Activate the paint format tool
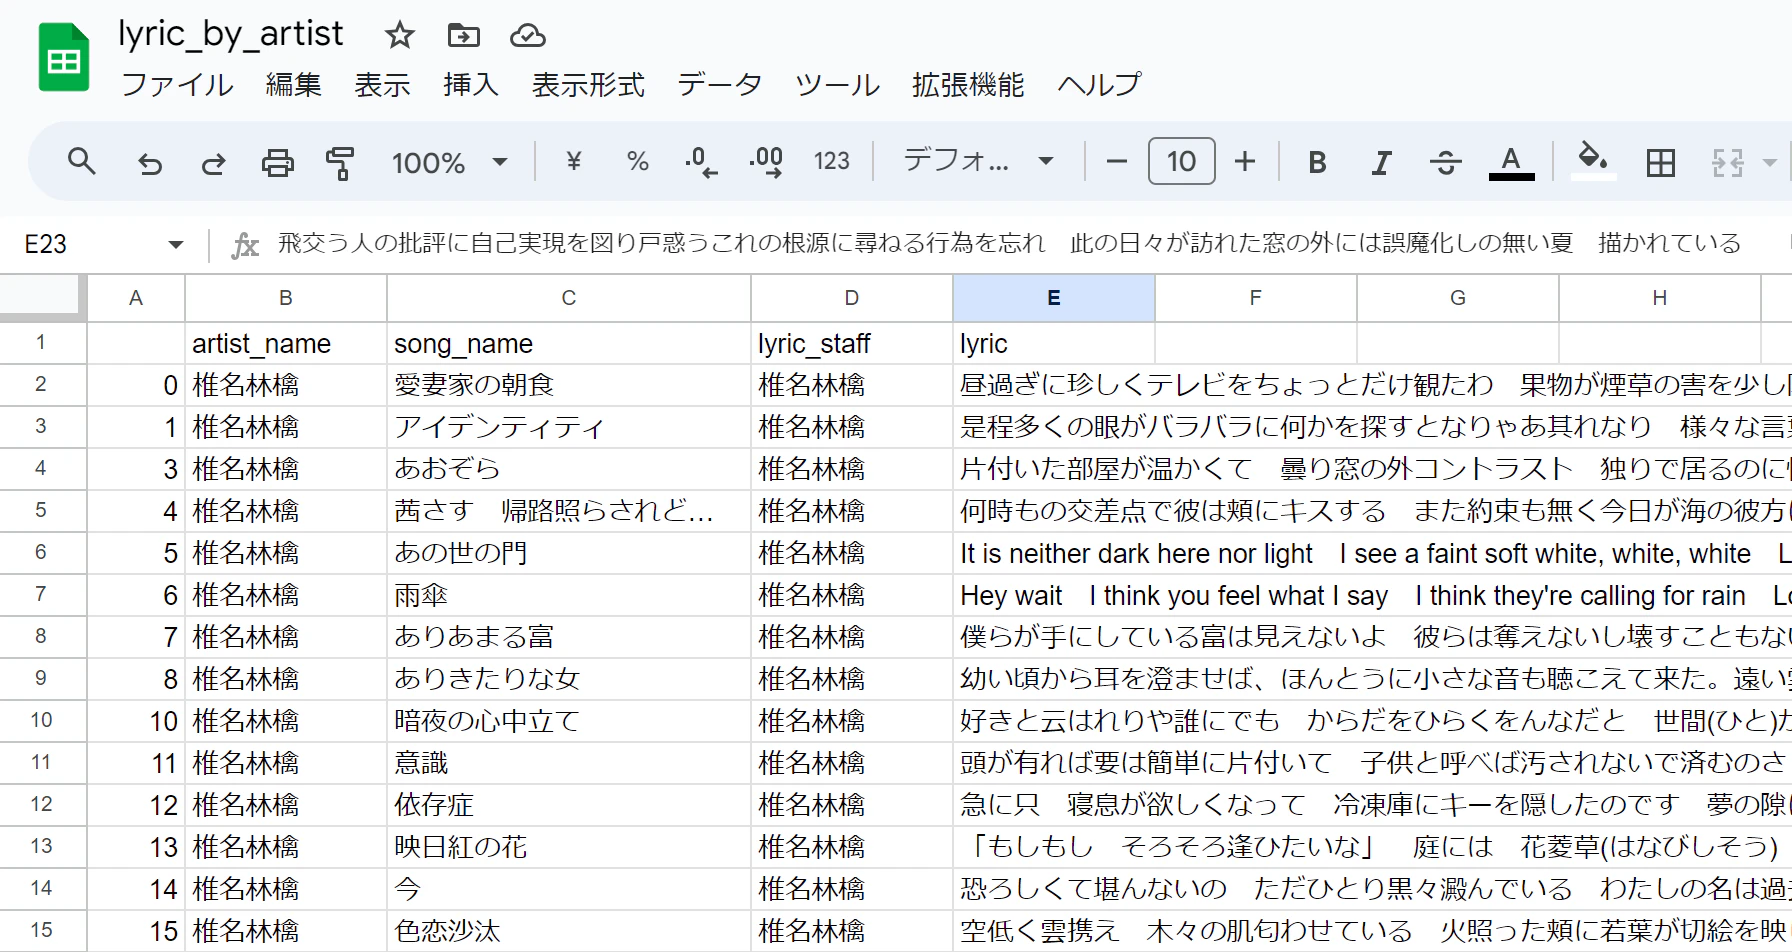1792x952 pixels. click(x=341, y=162)
